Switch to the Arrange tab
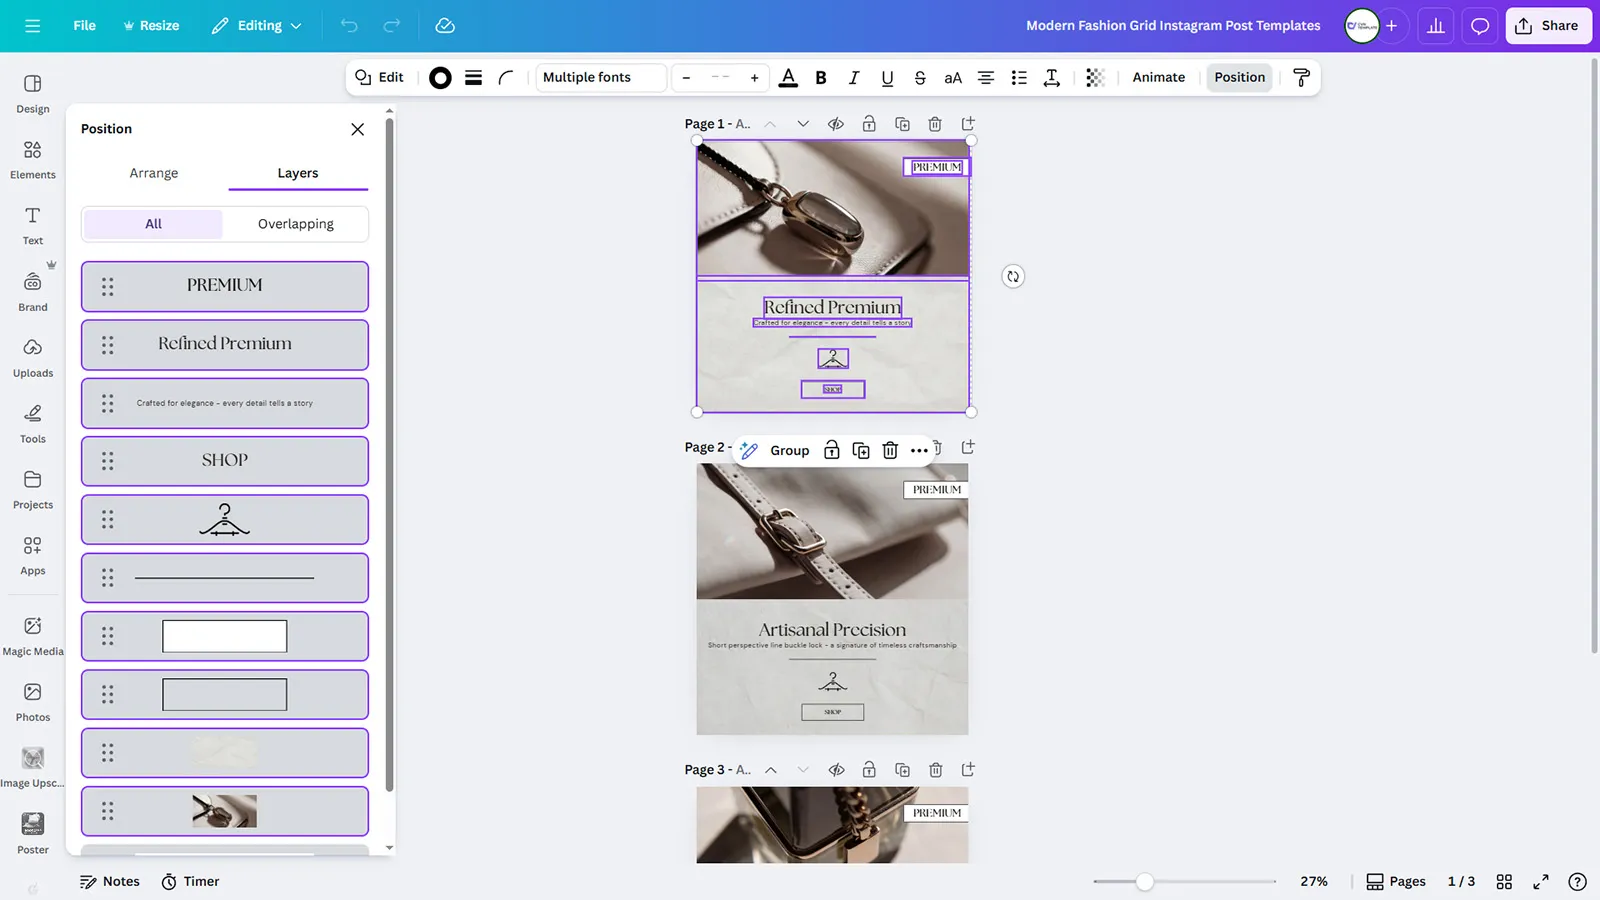The width and height of the screenshot is (1600, 900). tap(154, 173)
